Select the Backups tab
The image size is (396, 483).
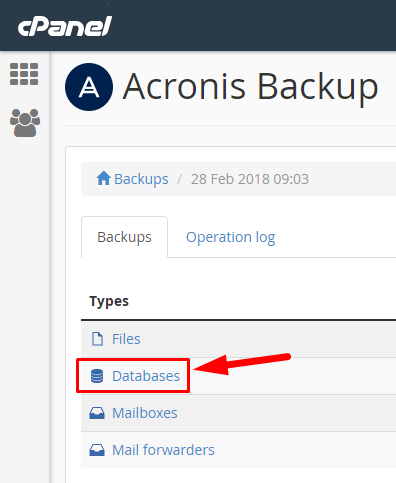124,237
